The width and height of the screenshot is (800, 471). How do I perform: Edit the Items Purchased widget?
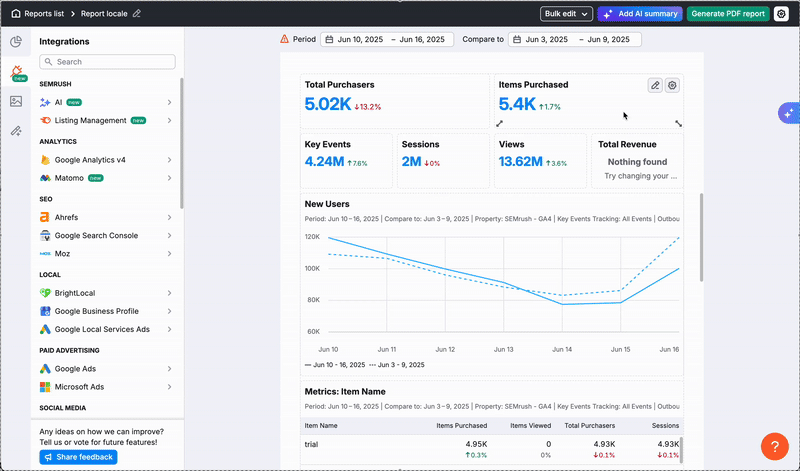point(655,86)
